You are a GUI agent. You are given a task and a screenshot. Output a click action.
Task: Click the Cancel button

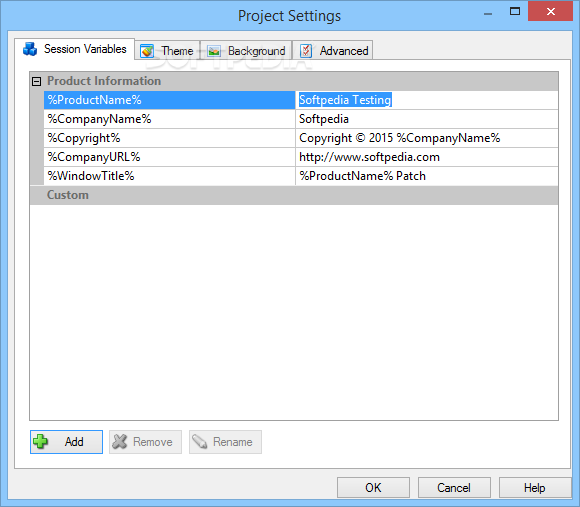454,487
